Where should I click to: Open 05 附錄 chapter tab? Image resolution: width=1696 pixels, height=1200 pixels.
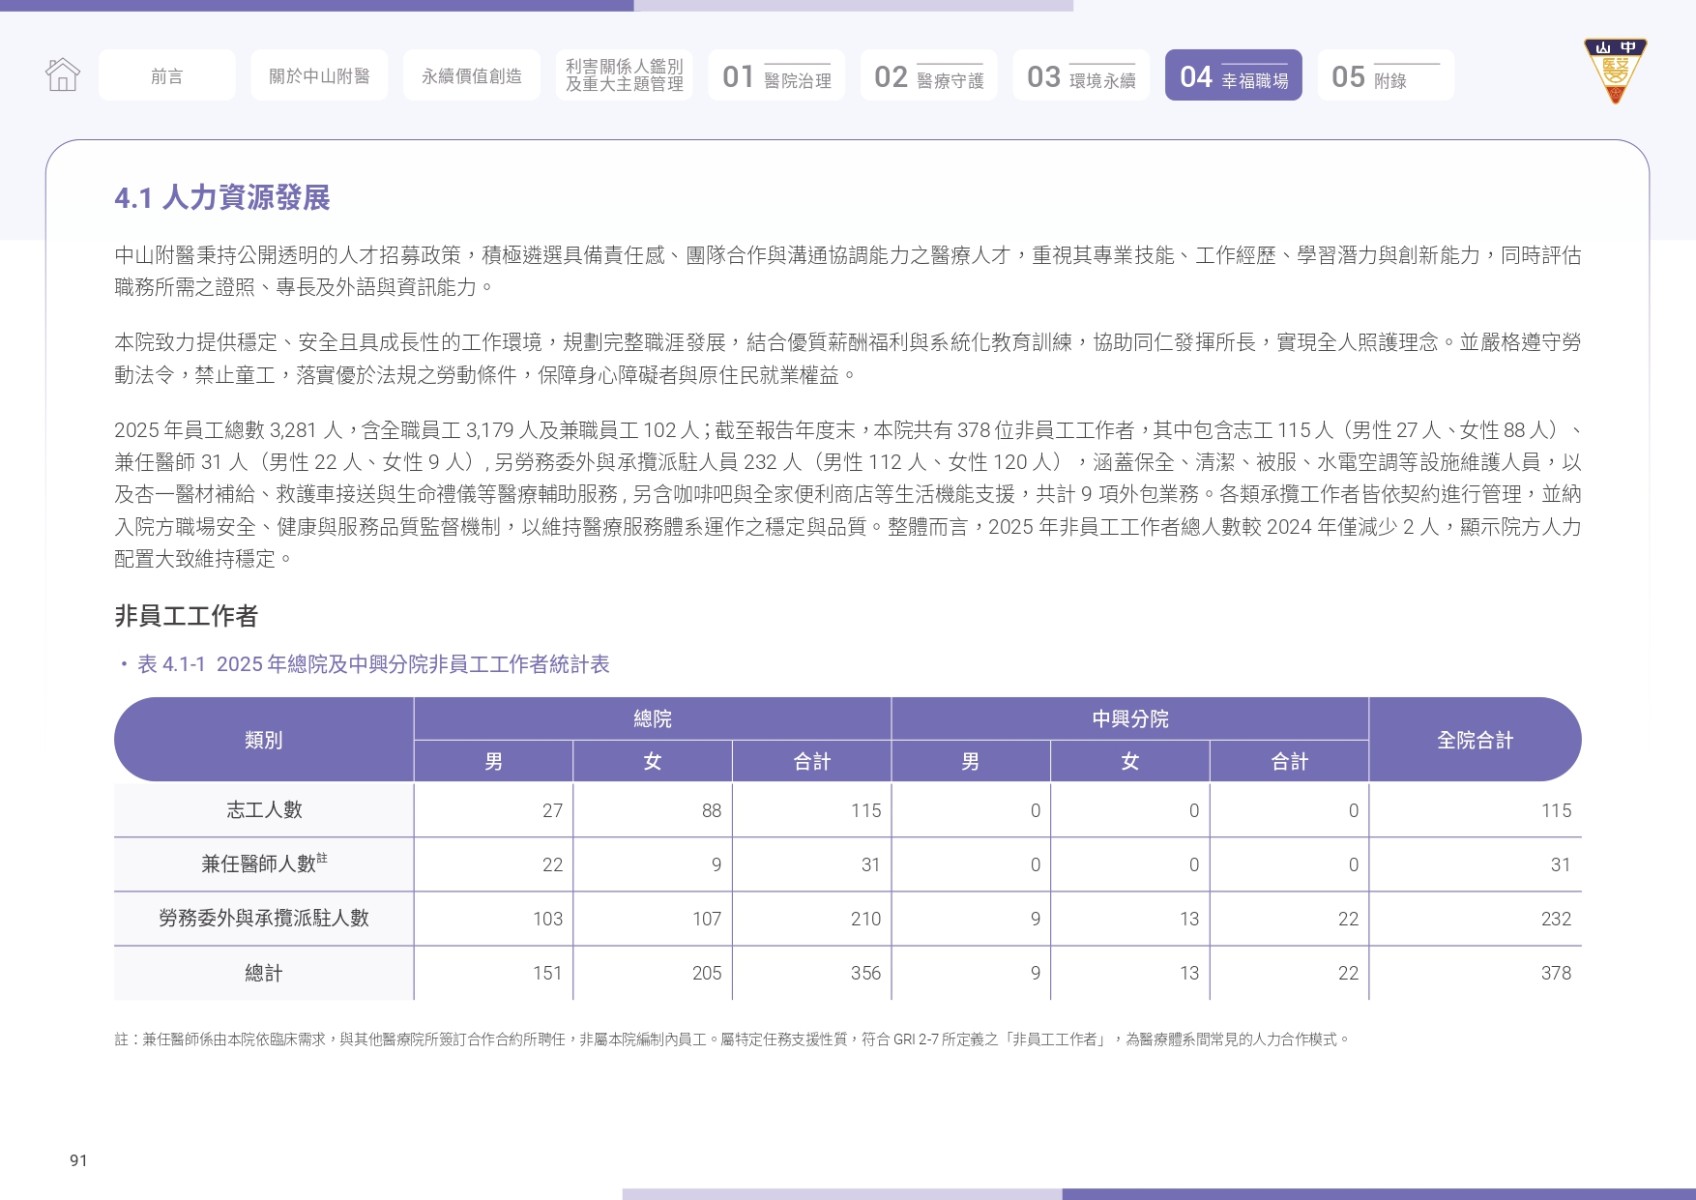point(1386,75)
